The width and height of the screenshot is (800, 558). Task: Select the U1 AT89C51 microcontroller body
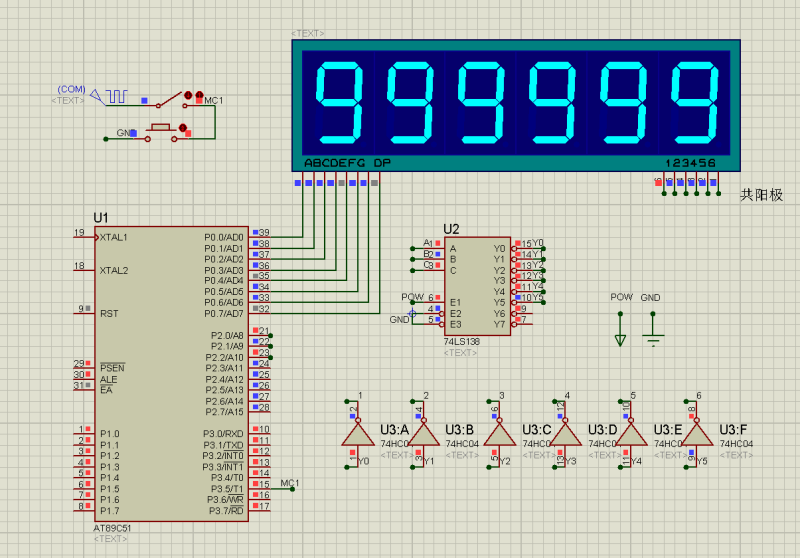pyautogui.click(x=171, y=374)
